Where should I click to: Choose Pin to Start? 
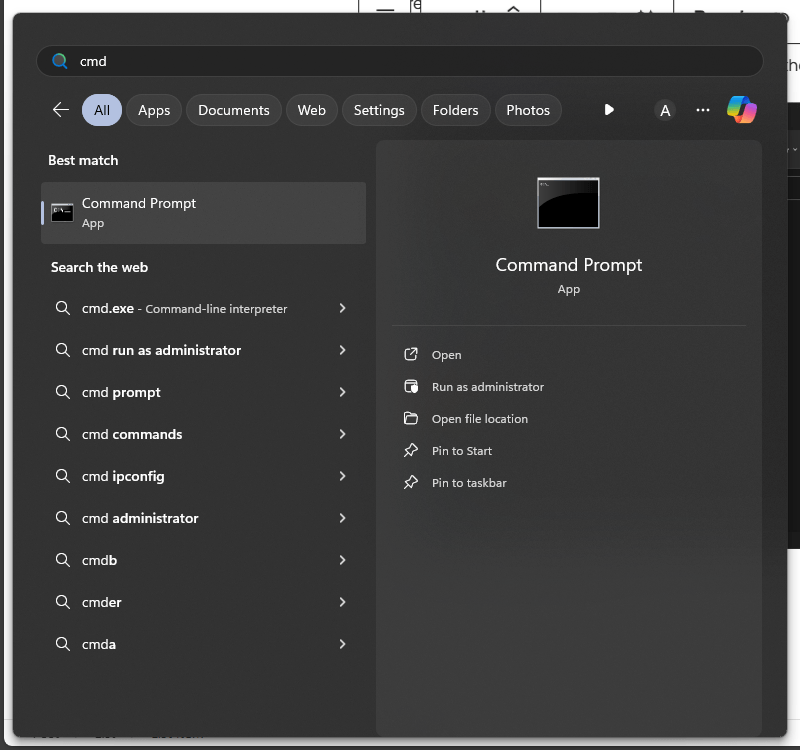point(462,451)
